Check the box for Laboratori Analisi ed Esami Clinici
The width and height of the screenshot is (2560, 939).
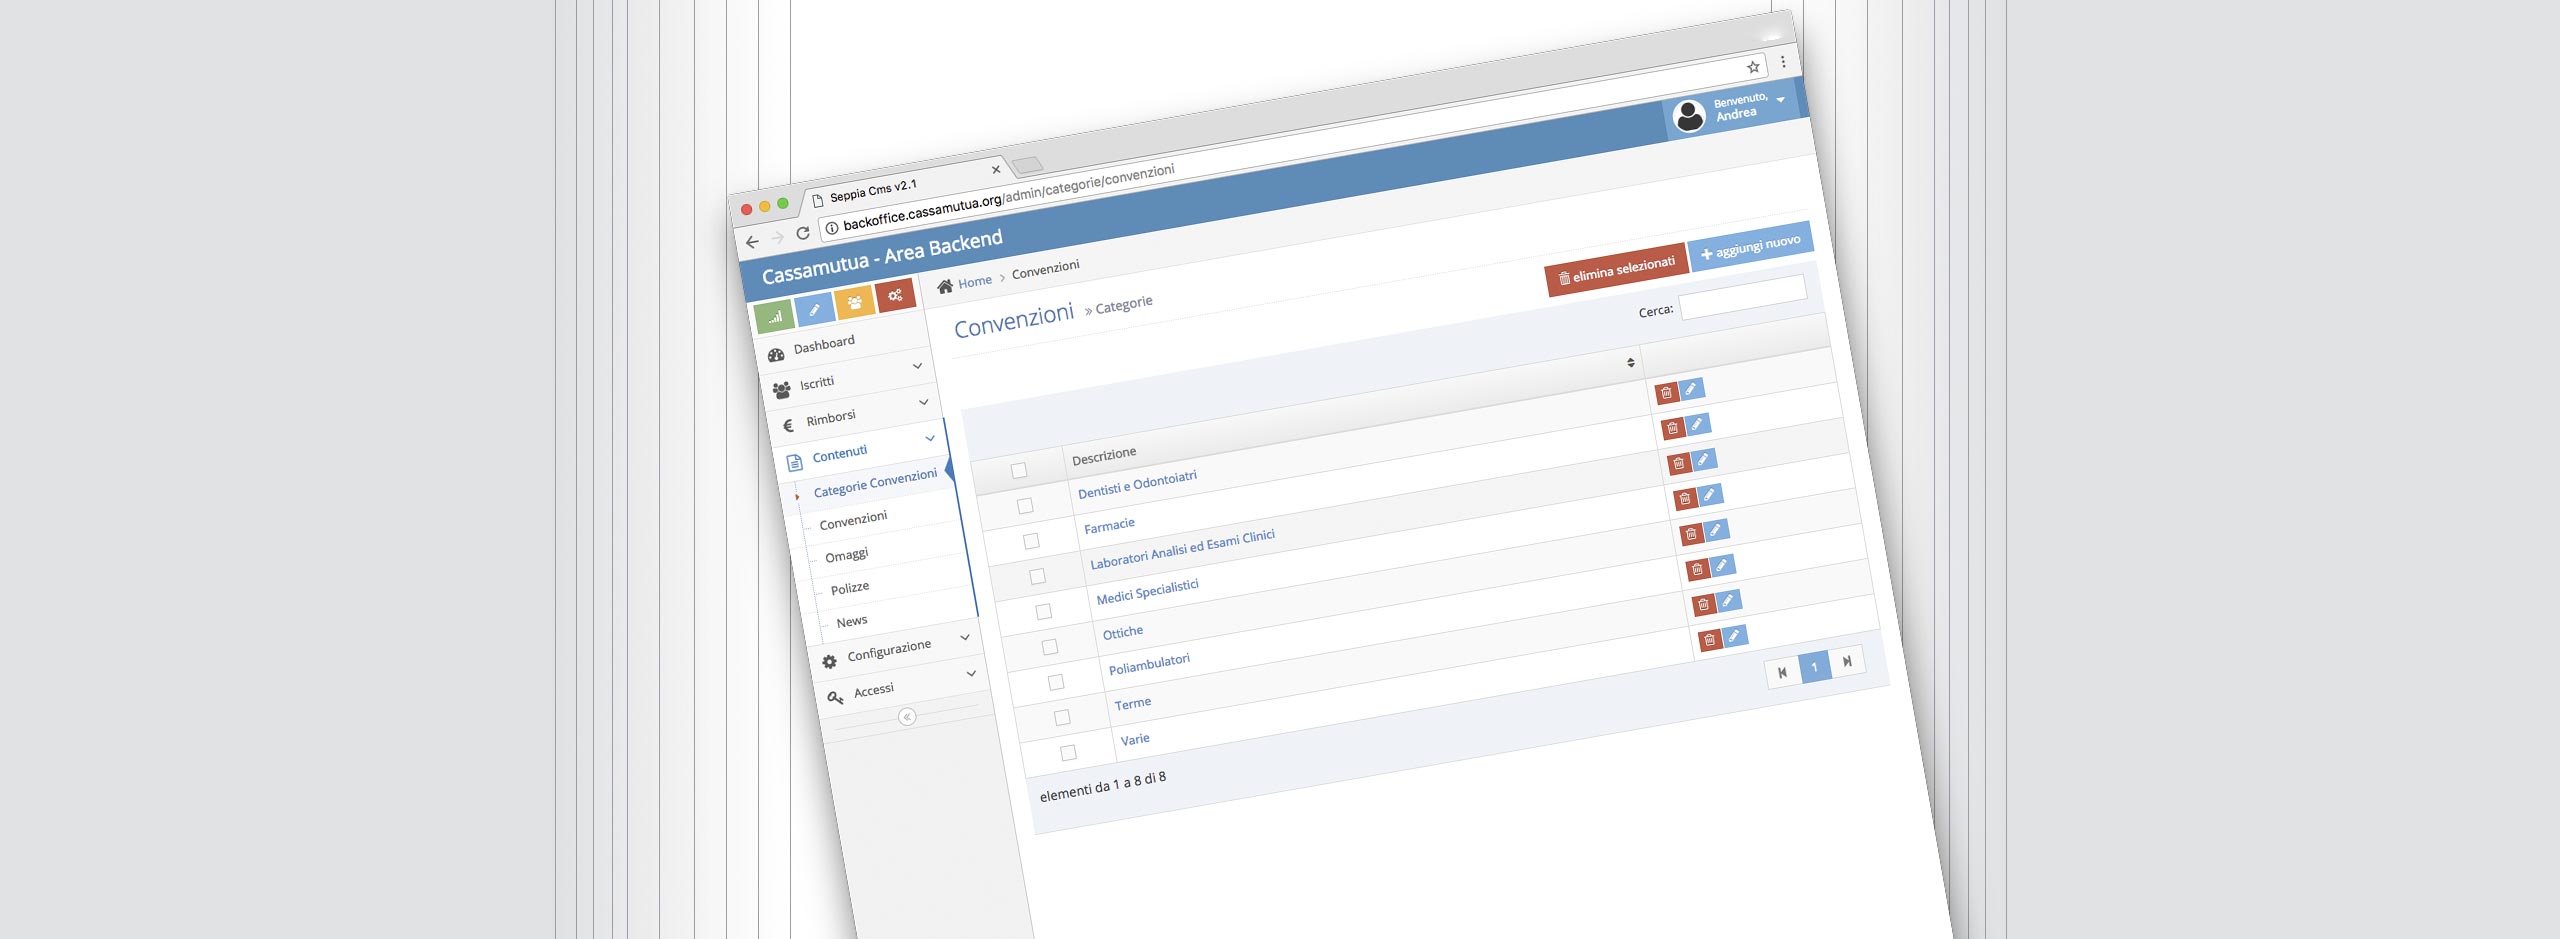tap(1037, 576)
